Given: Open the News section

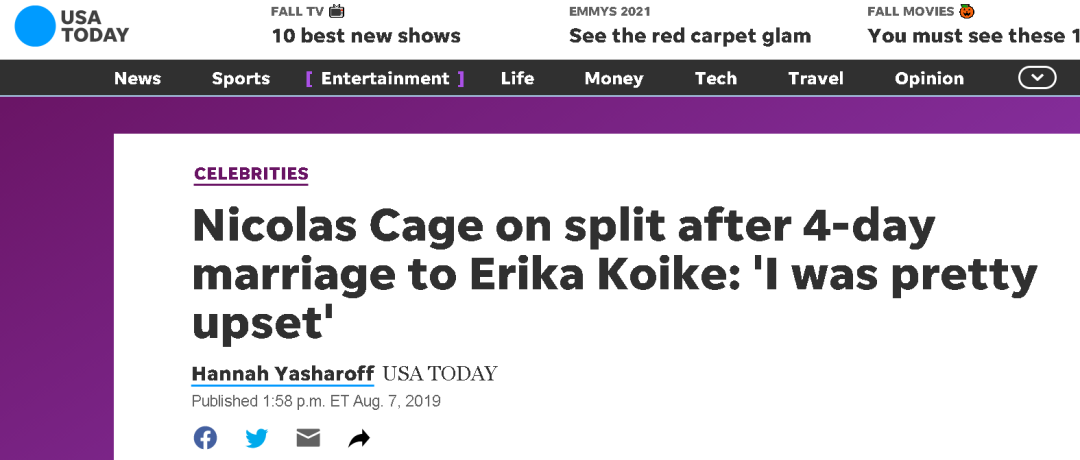Looking at the screenshot, I should pos(138,79).
